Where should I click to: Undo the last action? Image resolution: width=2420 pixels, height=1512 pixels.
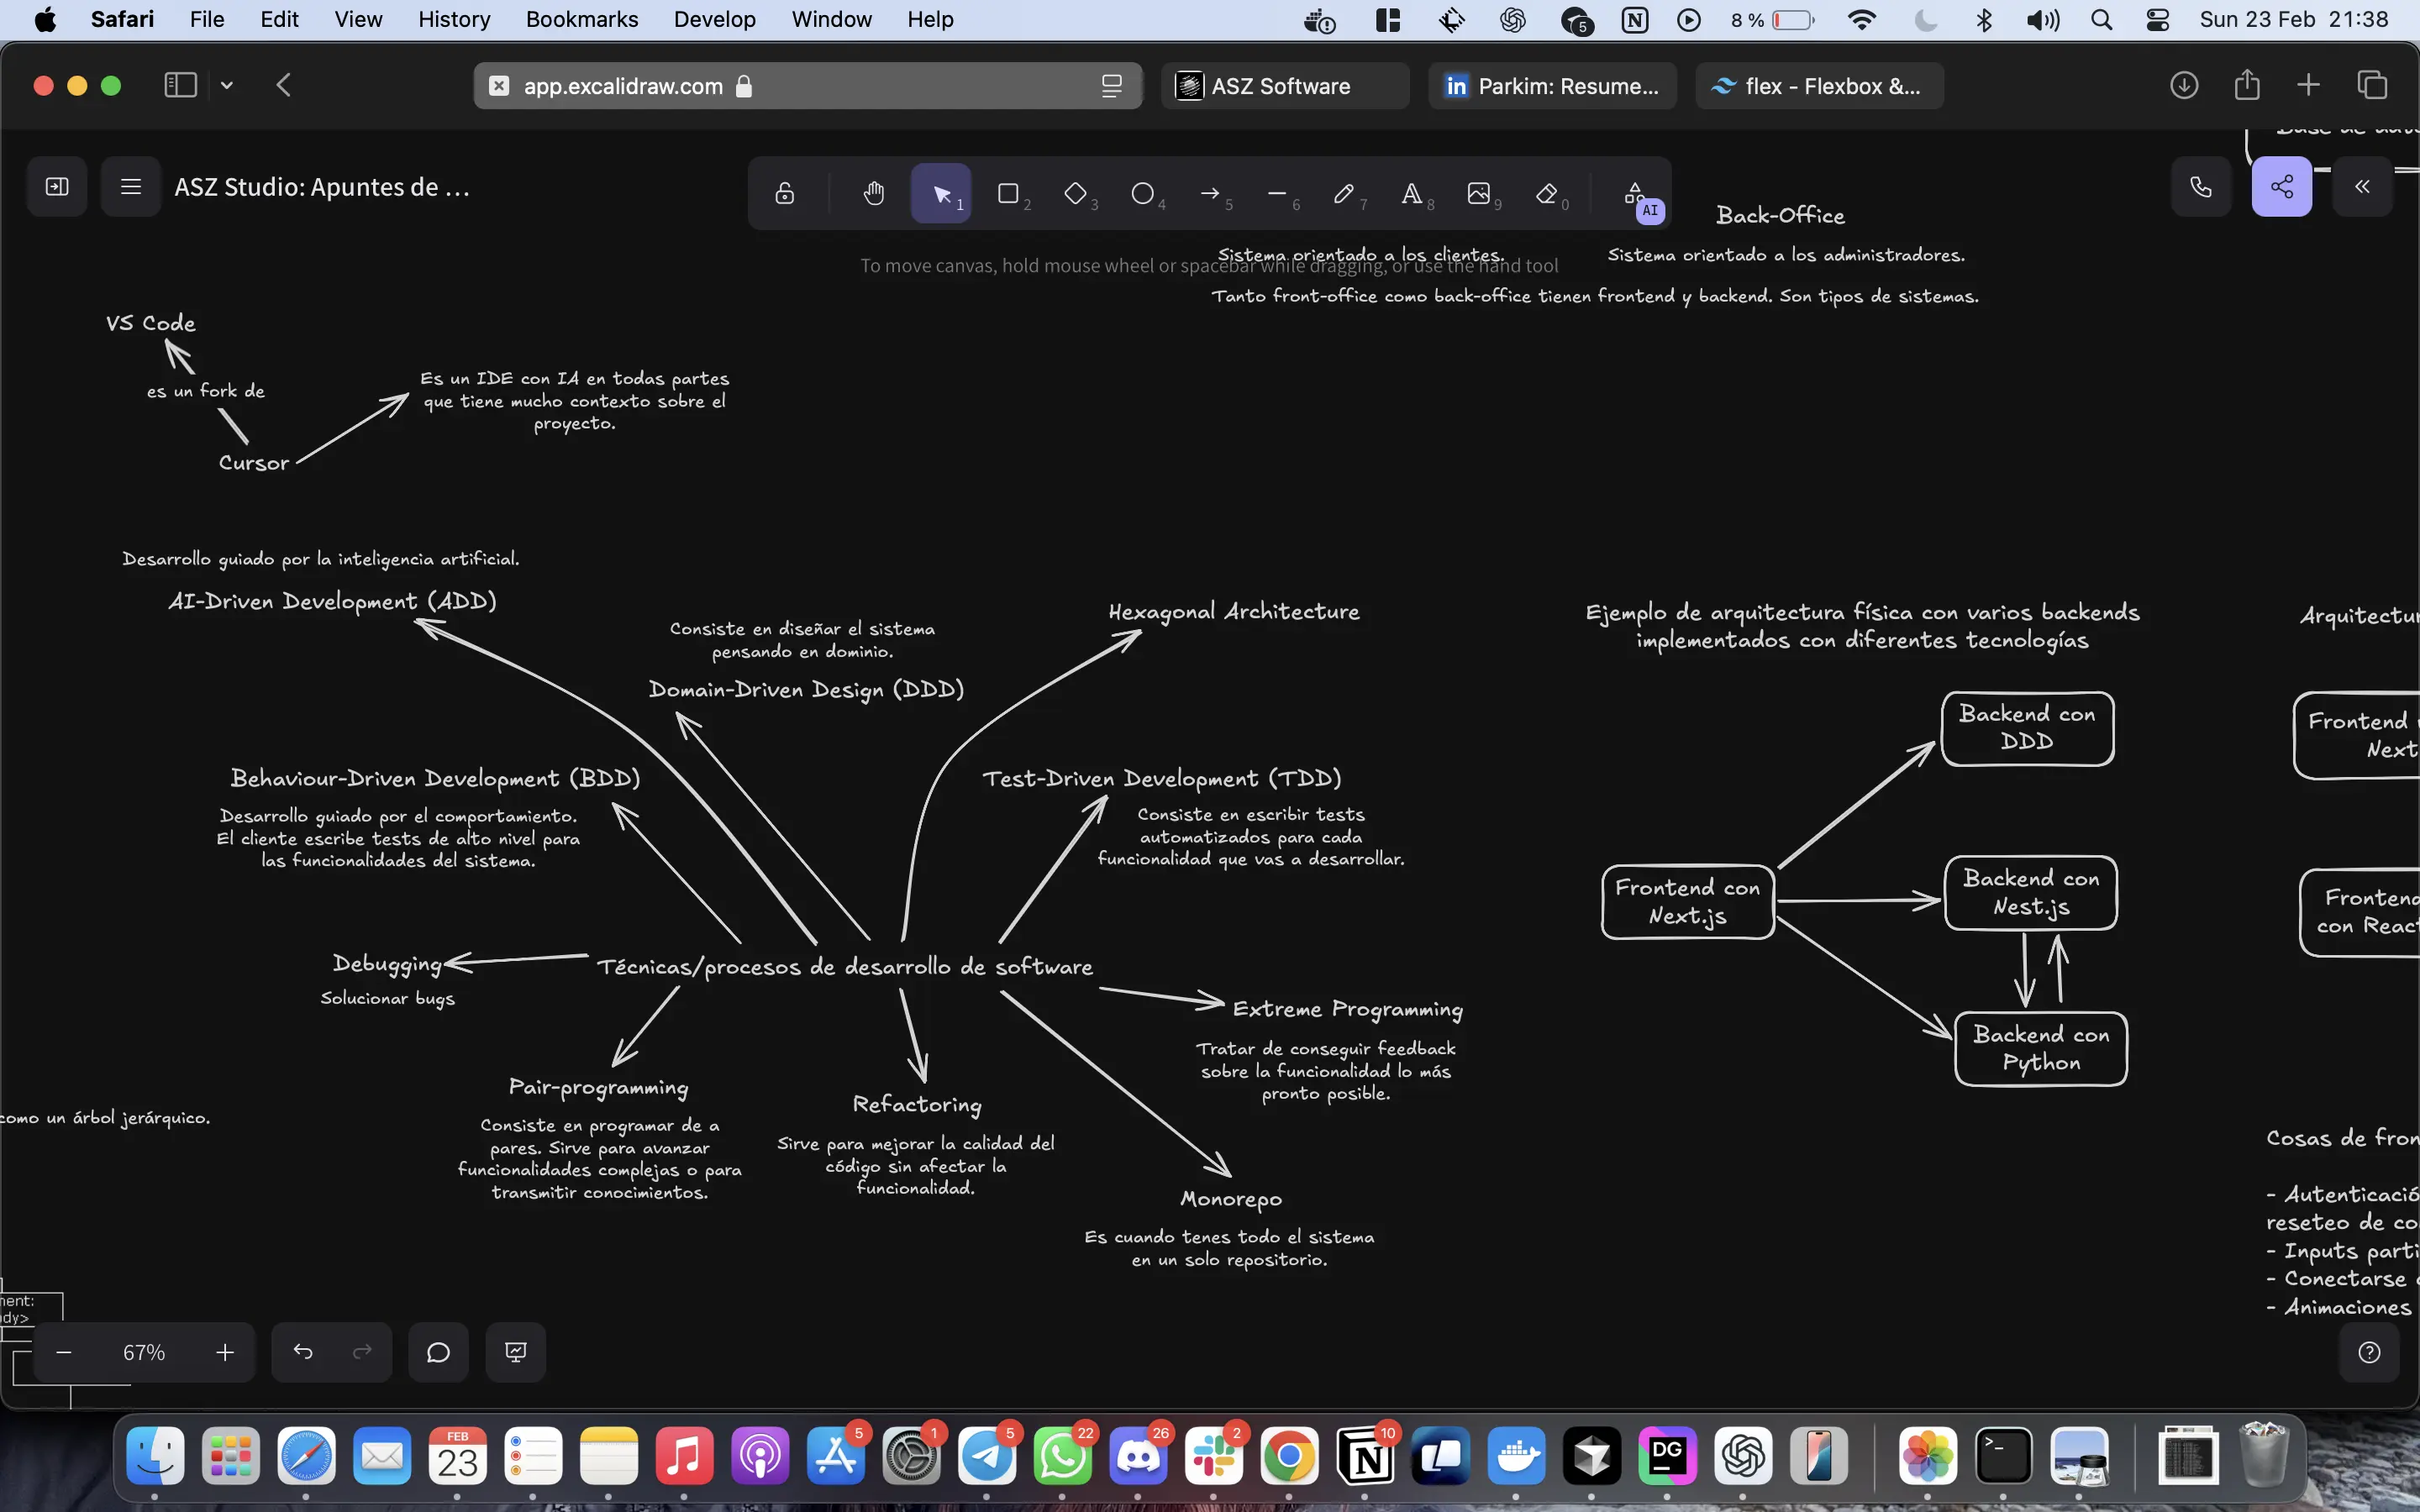pos(303,1352)
